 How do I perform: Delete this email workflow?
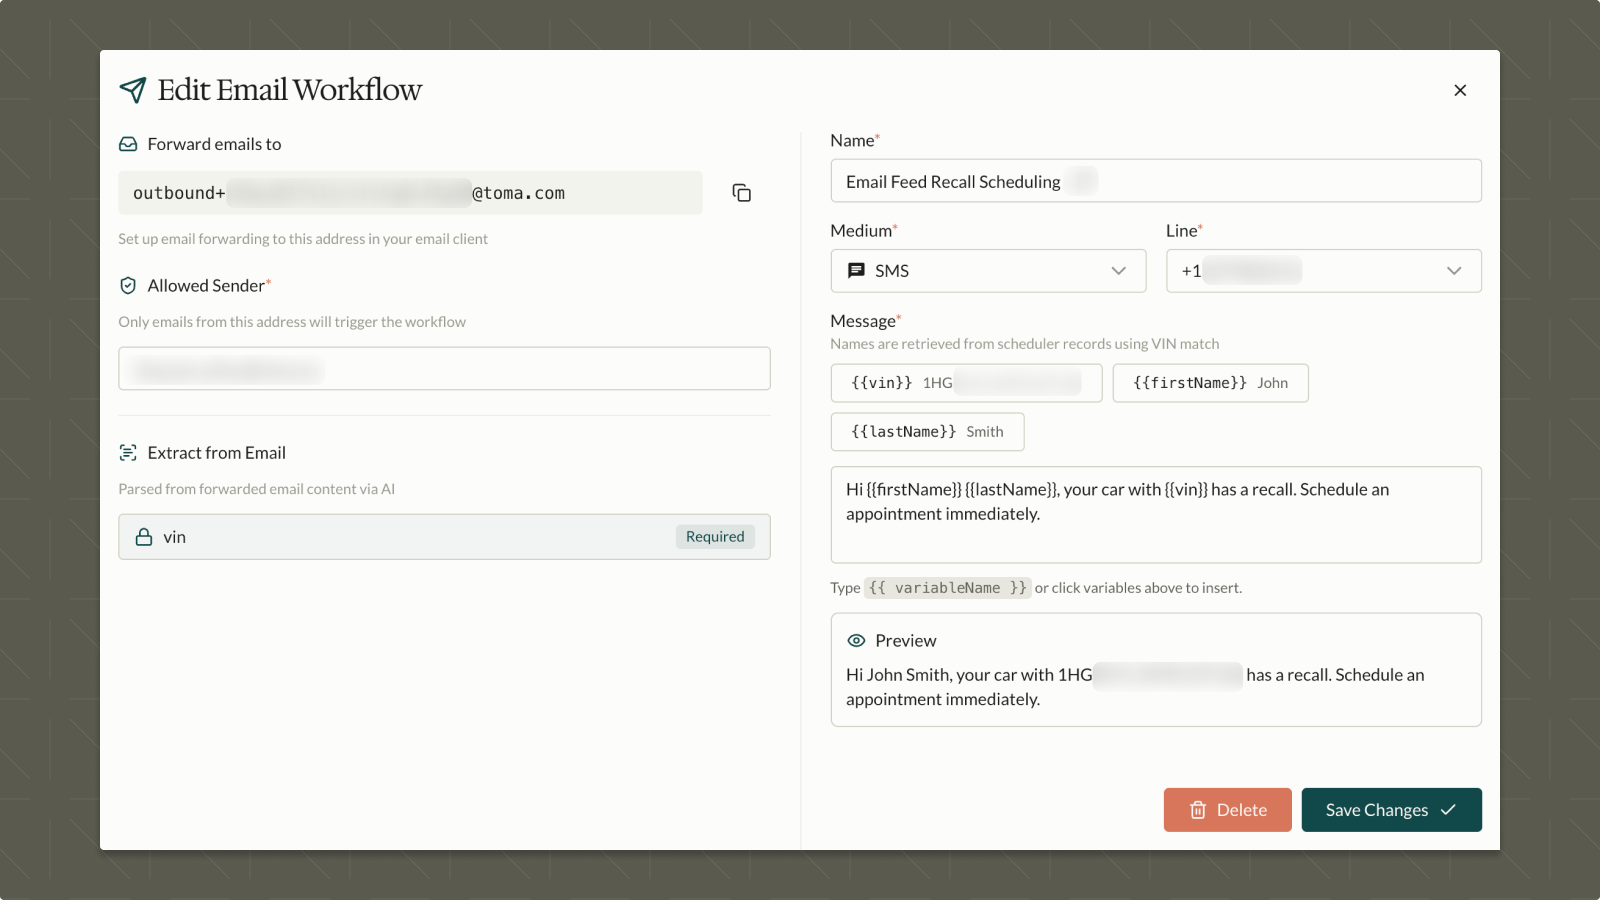pyautogui.click(x=1227, y=810)
